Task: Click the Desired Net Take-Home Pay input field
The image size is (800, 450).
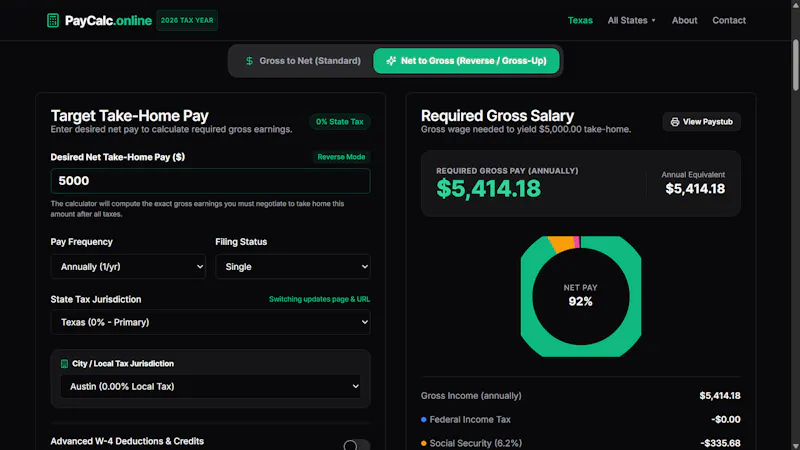Action: pos(210,181)
